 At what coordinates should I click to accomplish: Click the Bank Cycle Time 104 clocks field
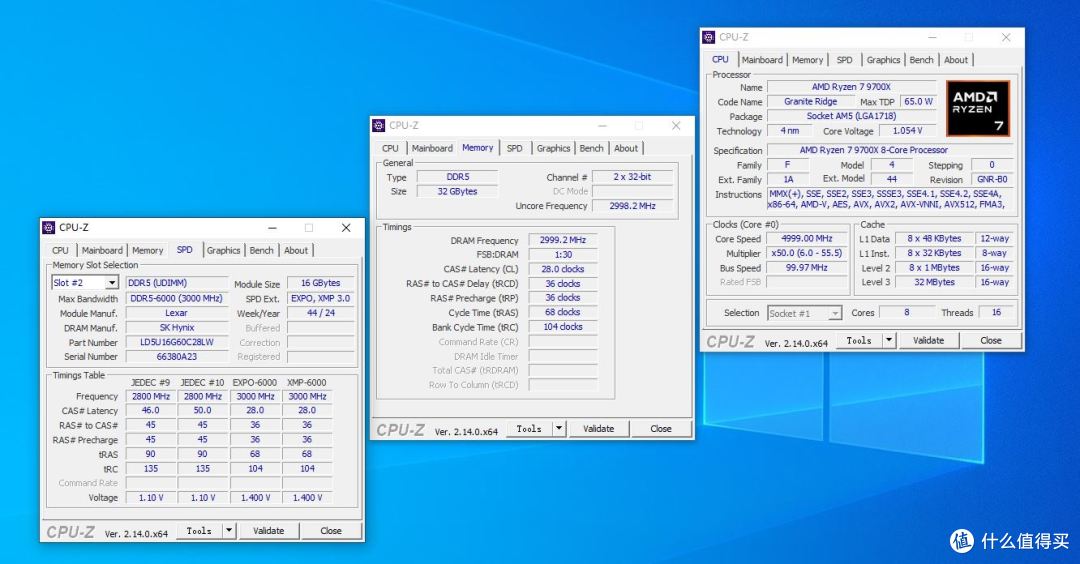click(563, 326)
